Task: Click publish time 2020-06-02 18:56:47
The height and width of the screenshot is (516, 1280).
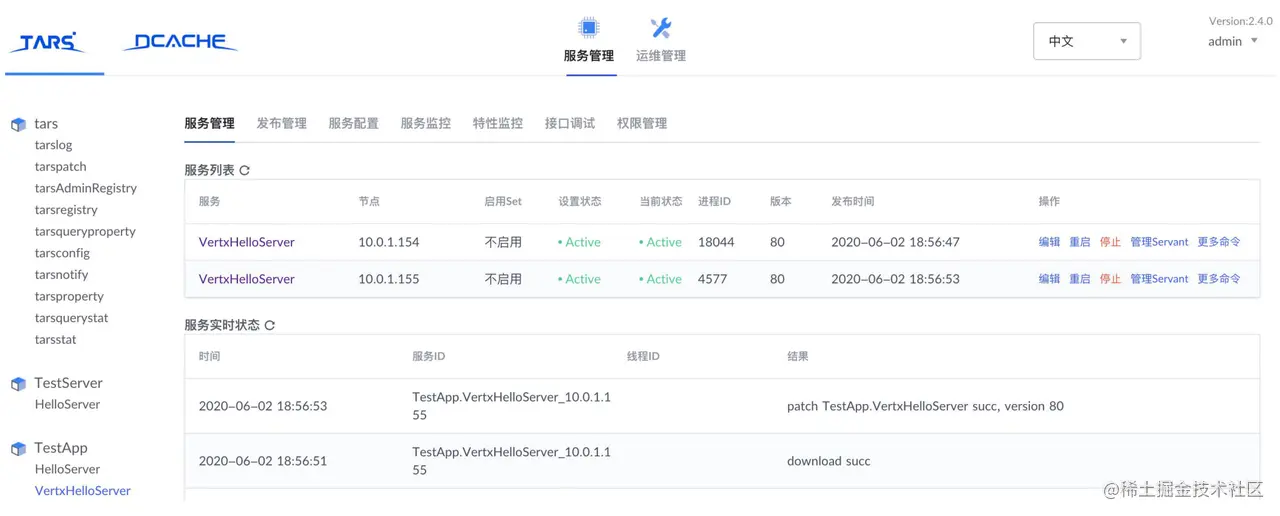Action: (x=895, y=242)
